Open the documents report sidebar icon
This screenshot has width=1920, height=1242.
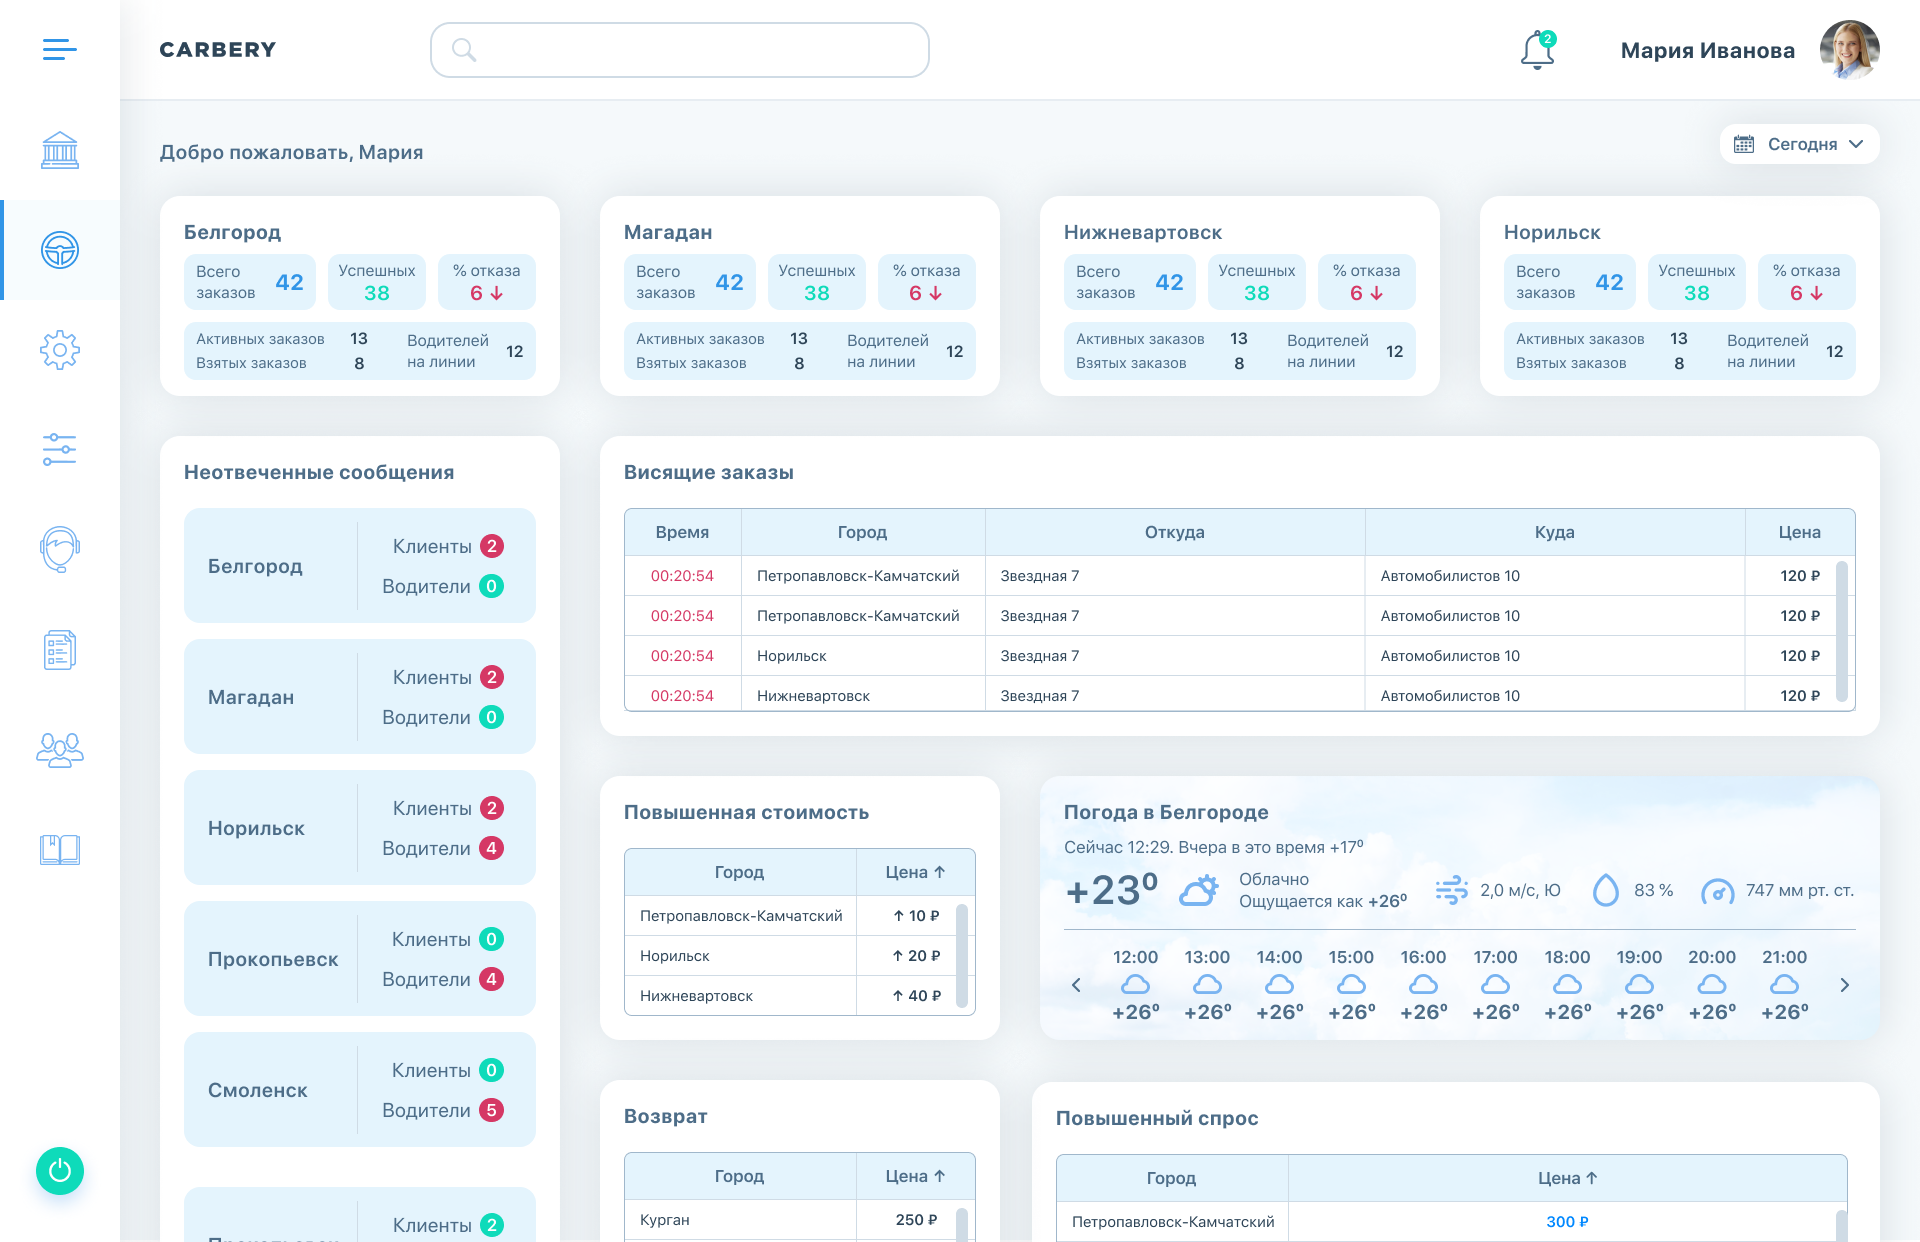pyautogui.click(x=60, y=650)
